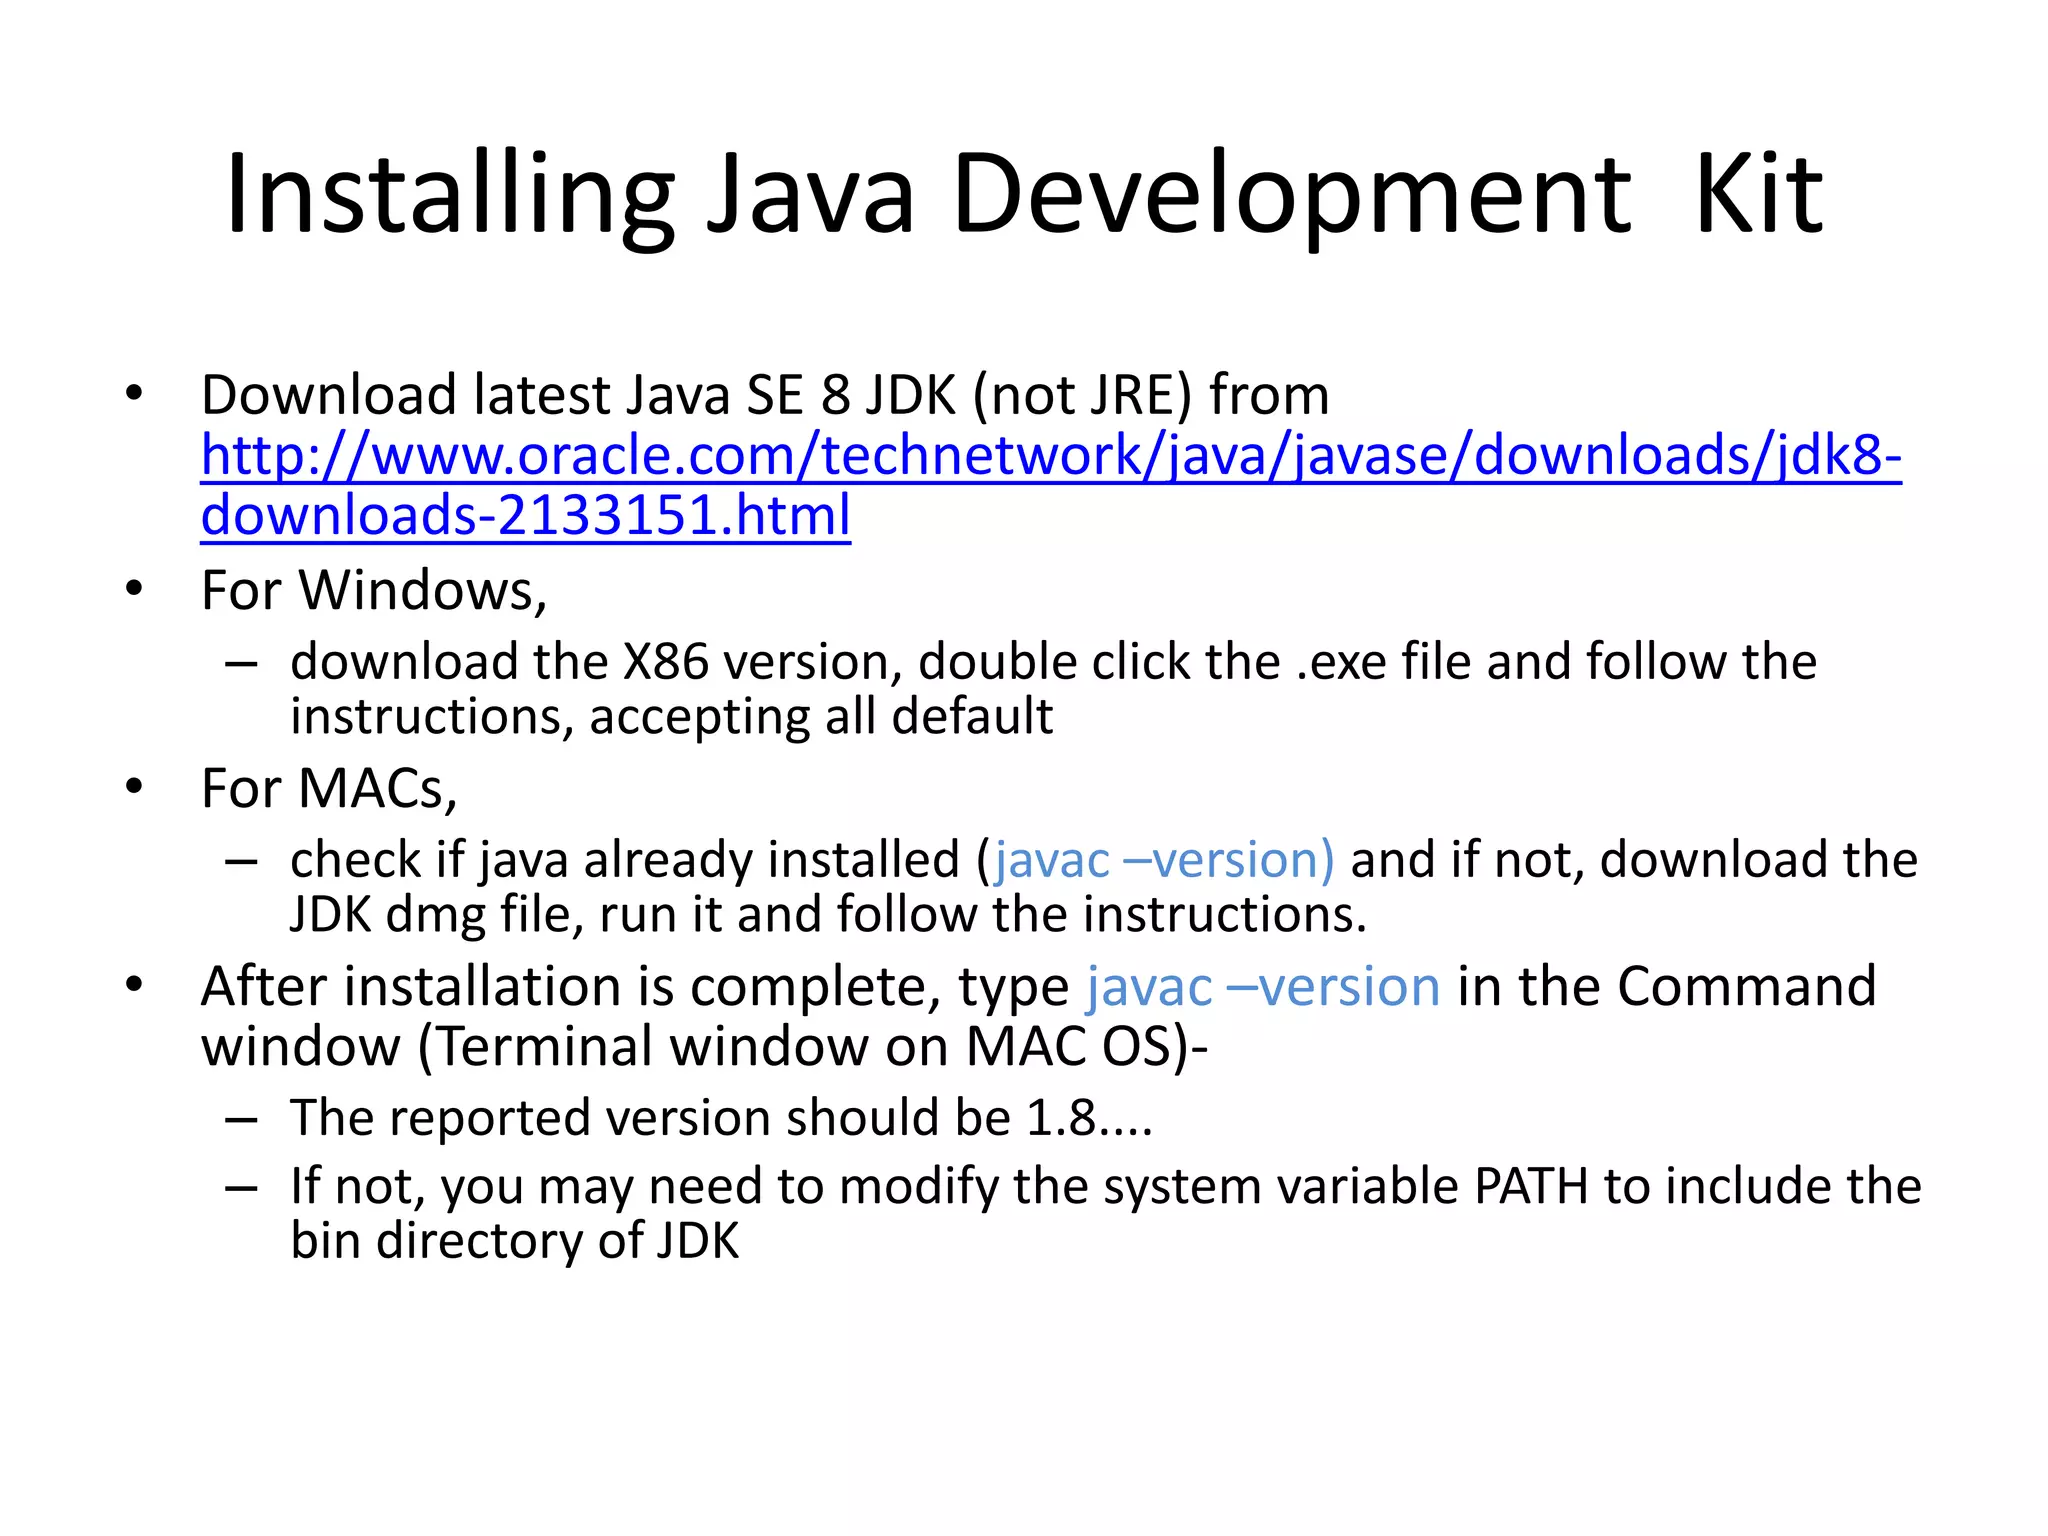2048x1536 pixels.
Task: Select the 'For Windows,' bullet text
Action: (374, 590)
